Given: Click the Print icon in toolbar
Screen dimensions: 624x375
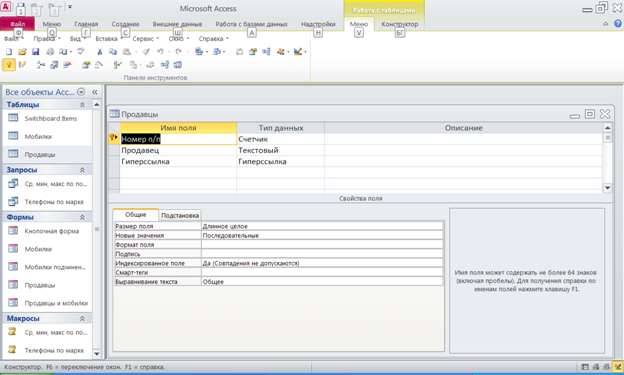Looking at the screenshot, I should click(x=50, y=51).
